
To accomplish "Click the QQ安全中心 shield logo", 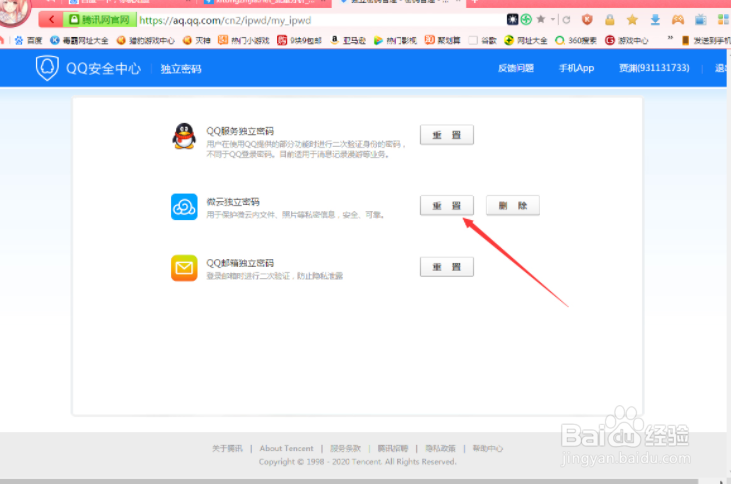I will tap(47, 68).
